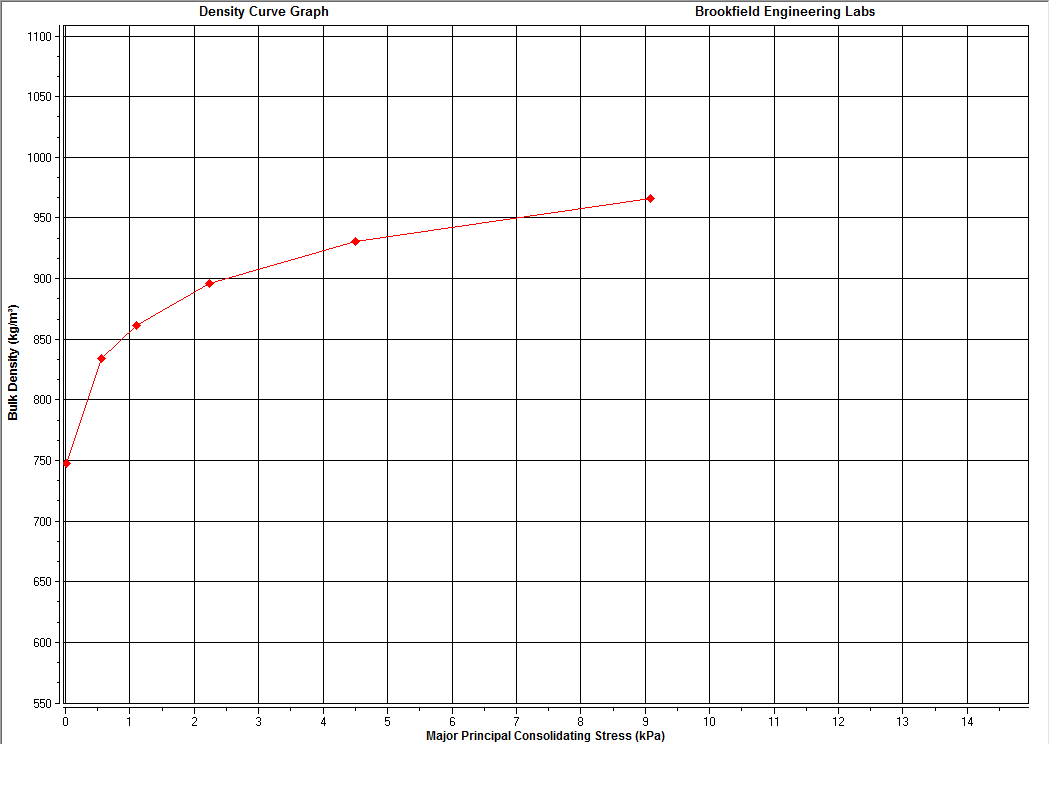Click the Major Principal Consolidating Stress label
The height and width of the screenshot is (790, 1050).
coord(547,735)
